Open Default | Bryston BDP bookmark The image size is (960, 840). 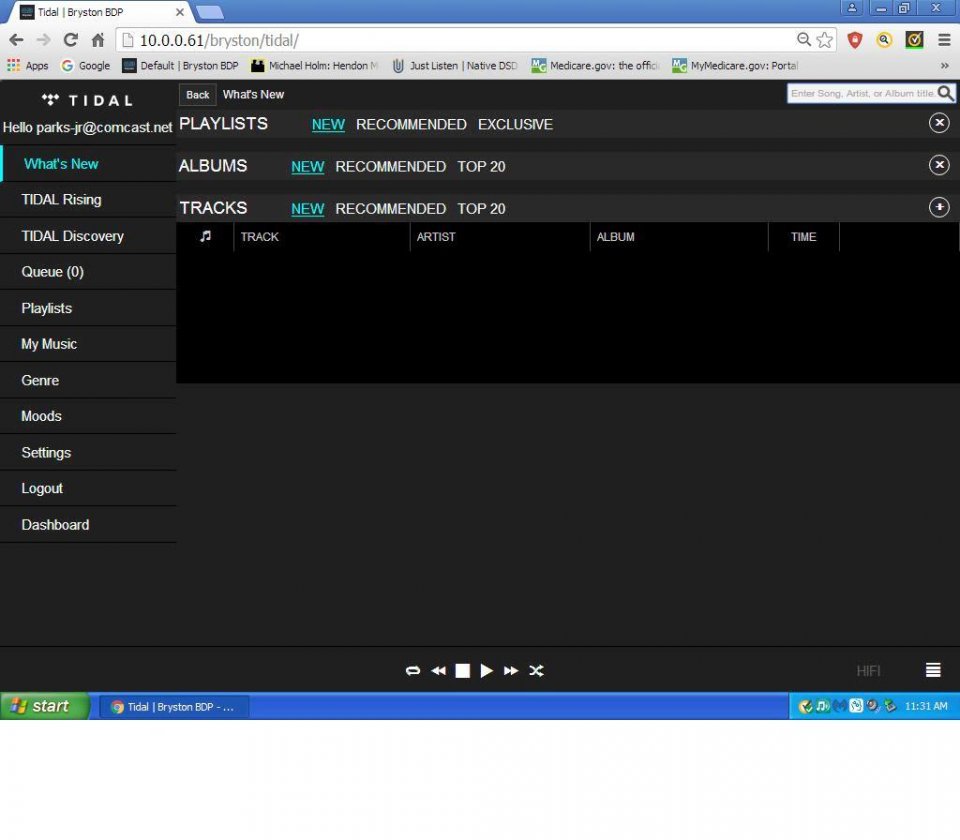tap(180, 66)
